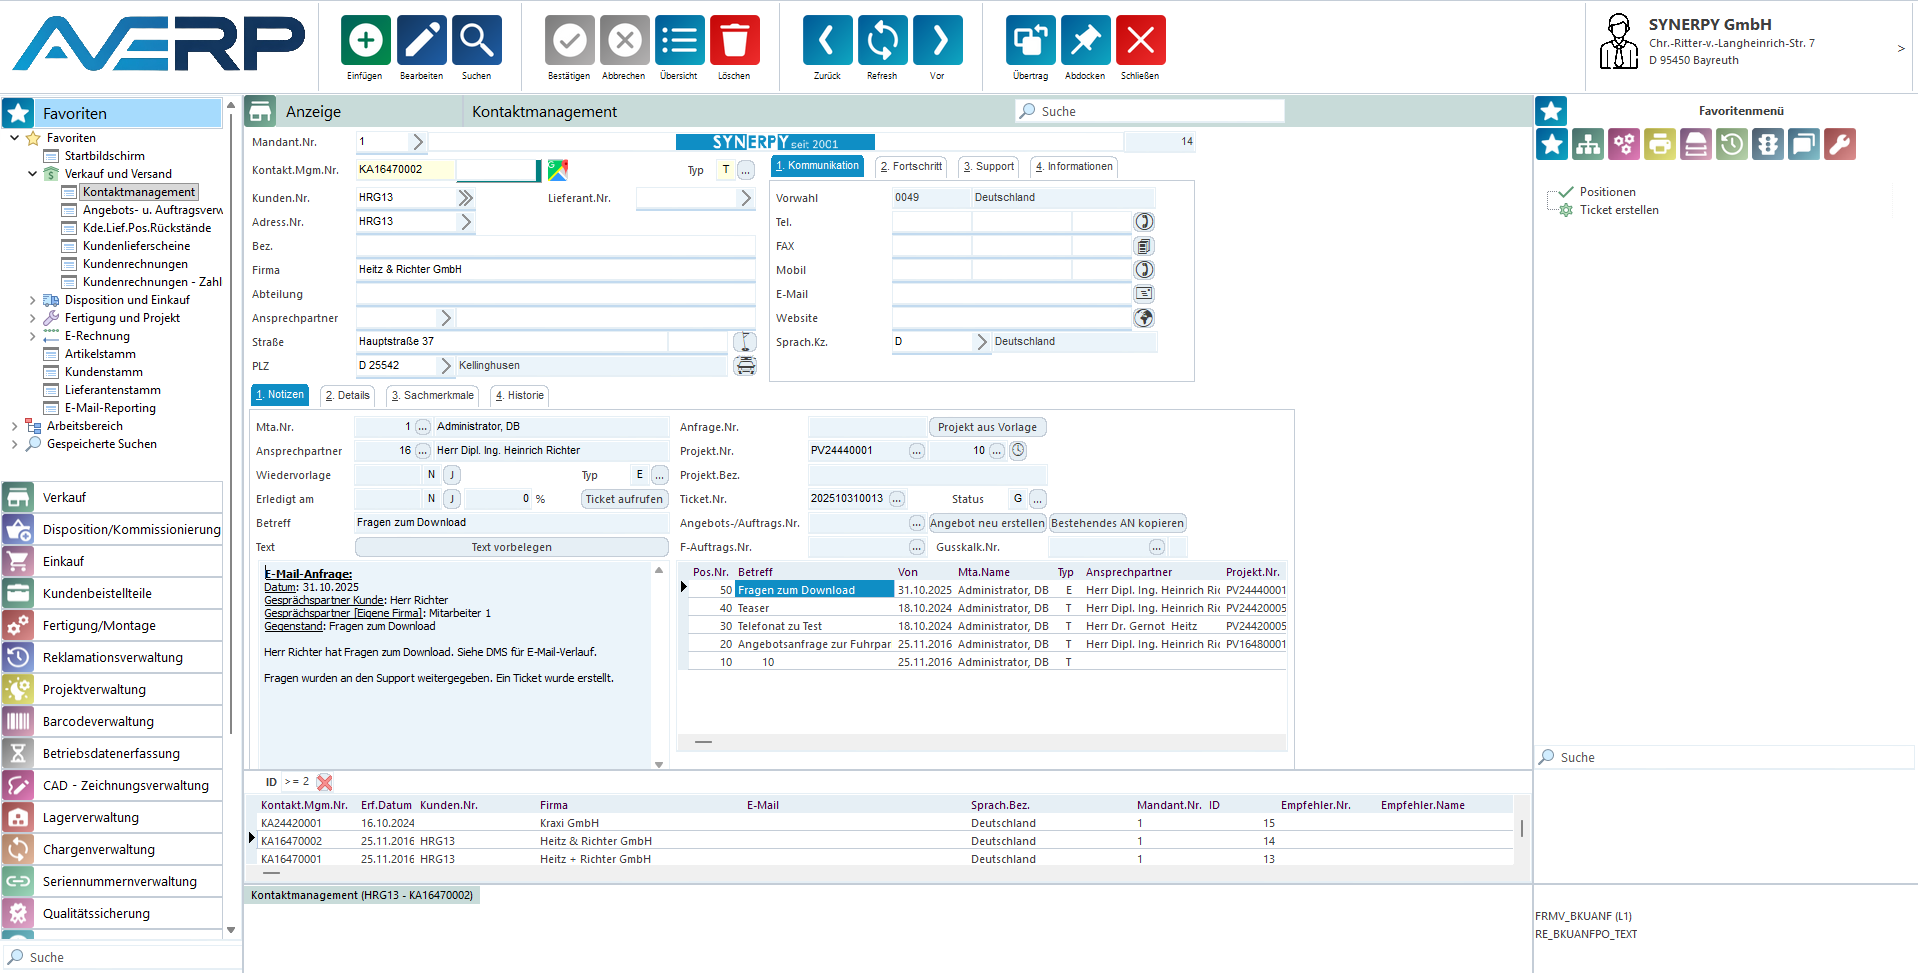Switch to the Fortschritt tab
The width and height of the screenshot is (1918, 973).
pos(911,167)
